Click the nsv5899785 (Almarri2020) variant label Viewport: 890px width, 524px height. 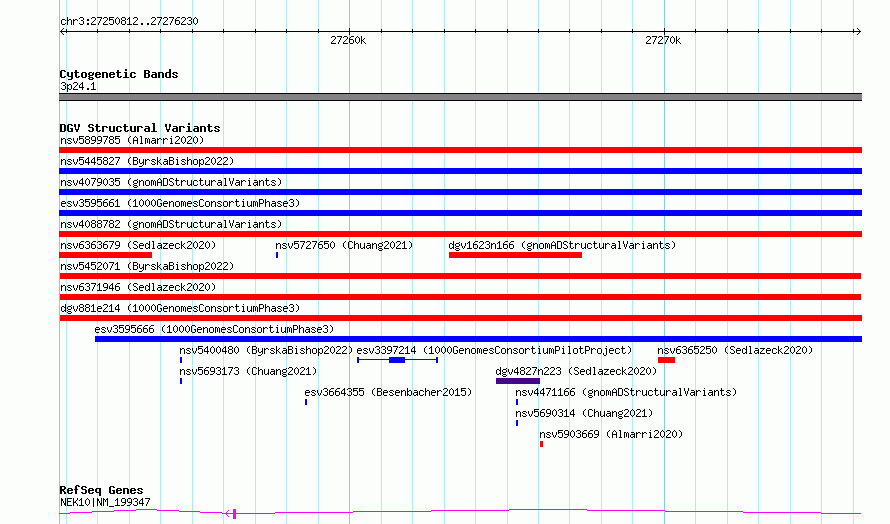(x=132, y=140)
